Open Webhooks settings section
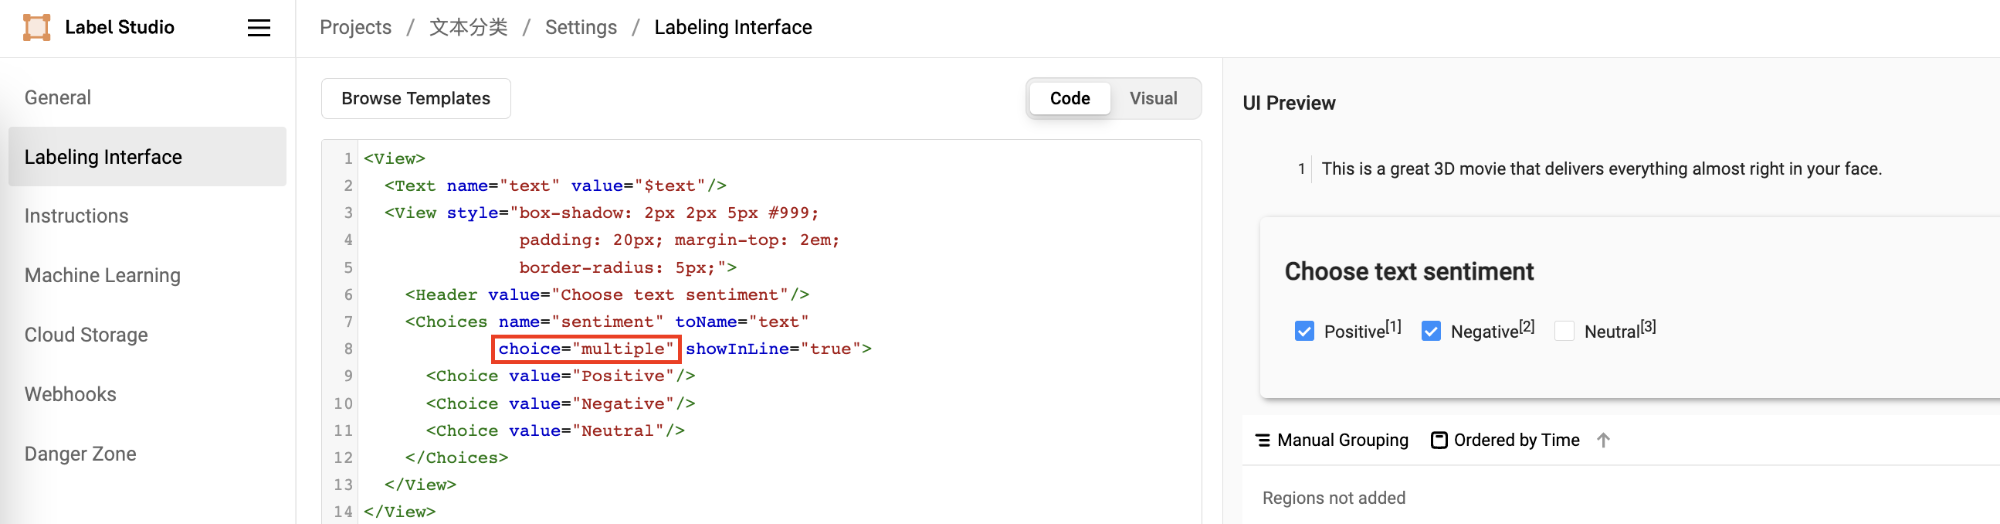 click(147, 394)
